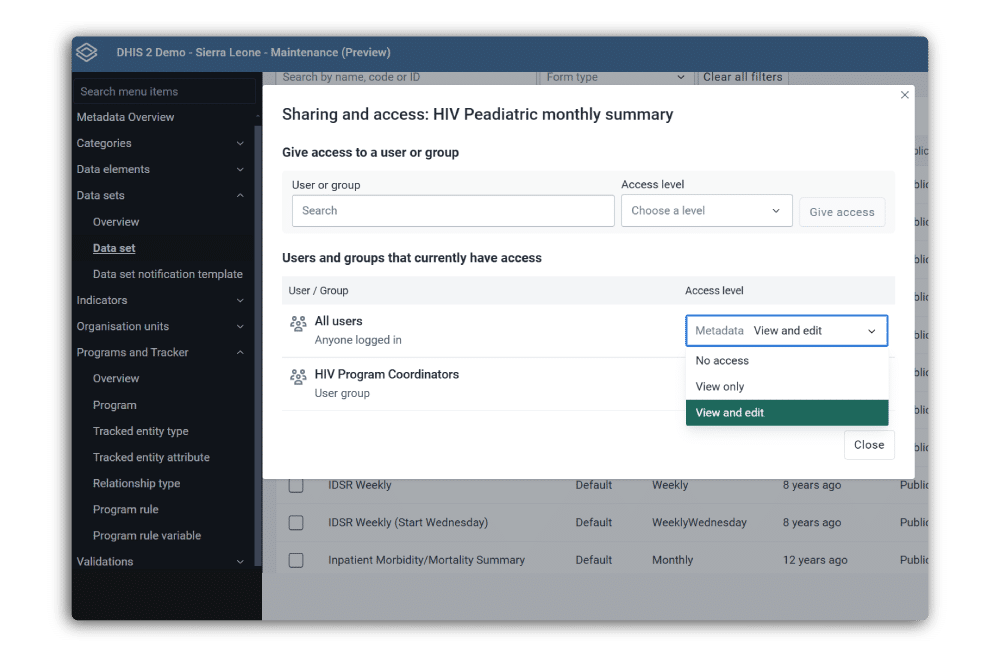Open All users access level dropdown
Viewport: 1000px width, 671px height.
point(786,331)
